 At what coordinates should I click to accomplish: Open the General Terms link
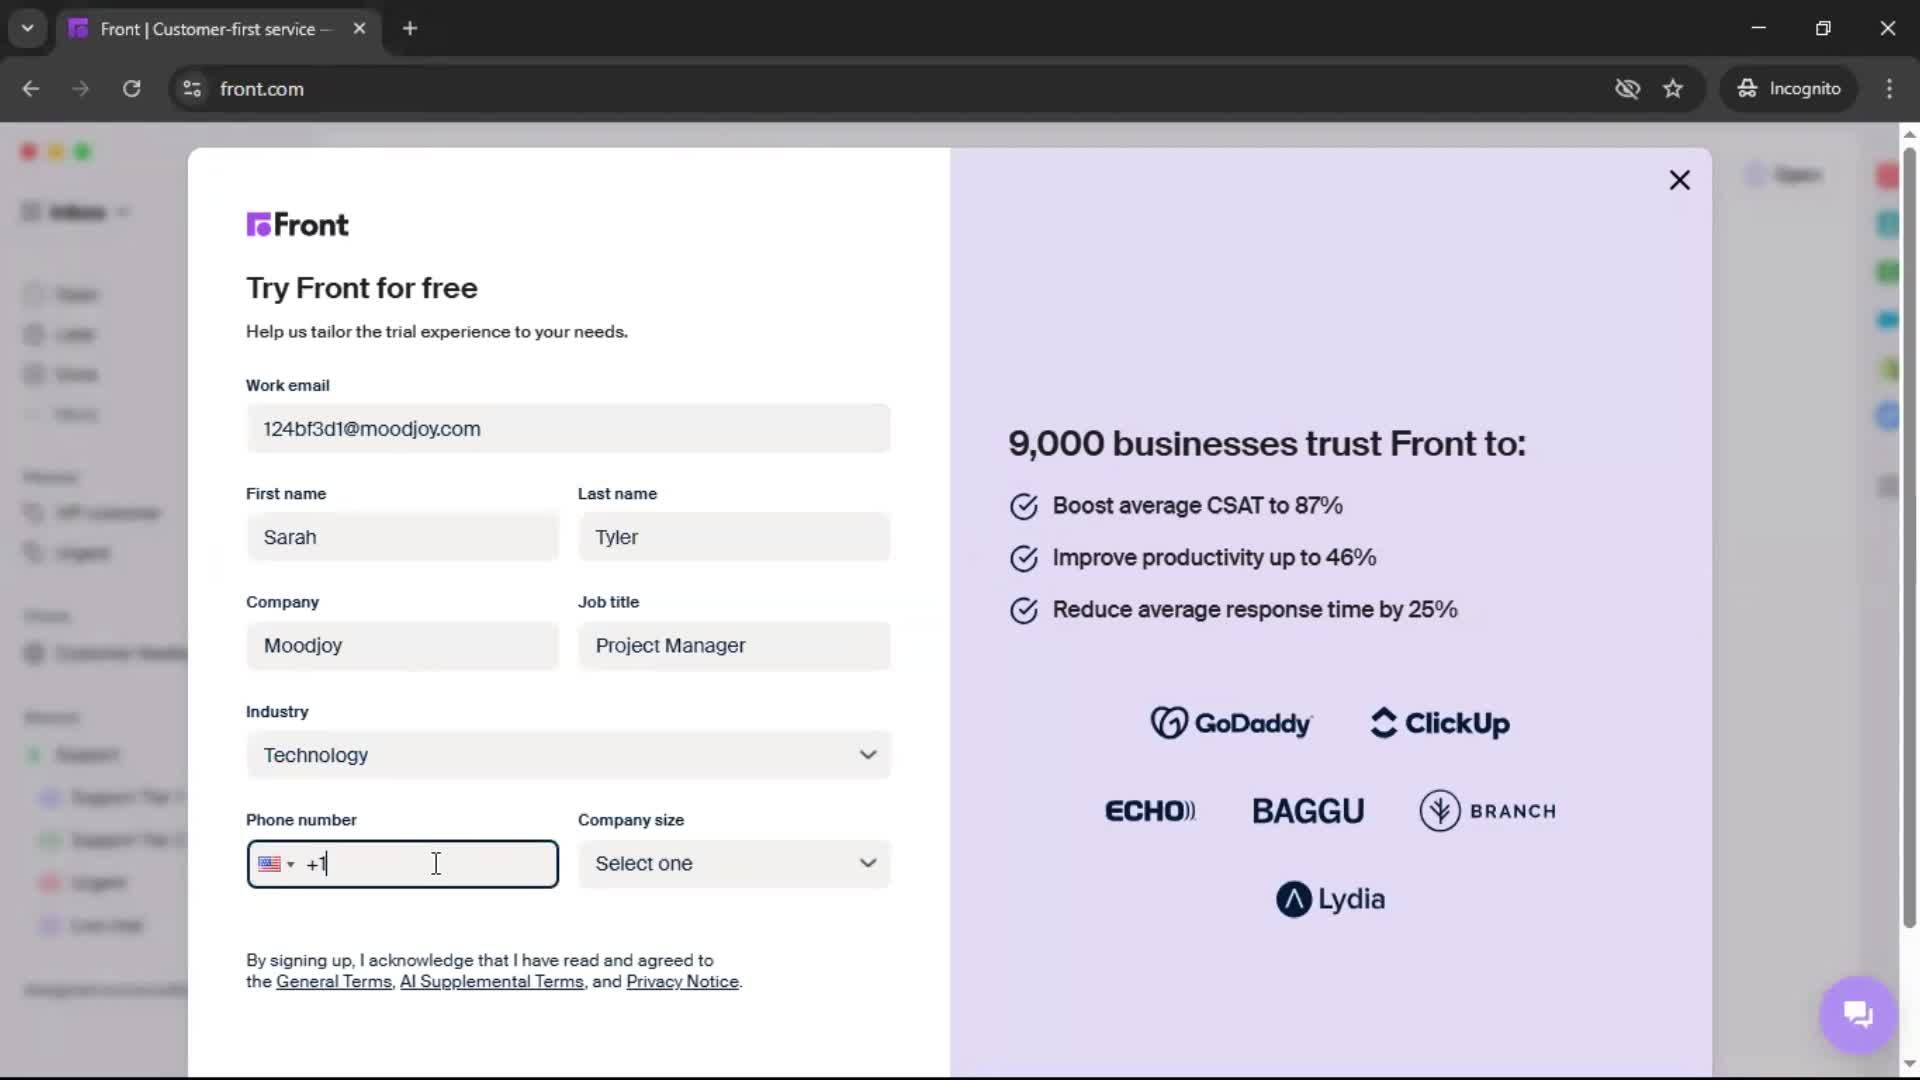334,982
